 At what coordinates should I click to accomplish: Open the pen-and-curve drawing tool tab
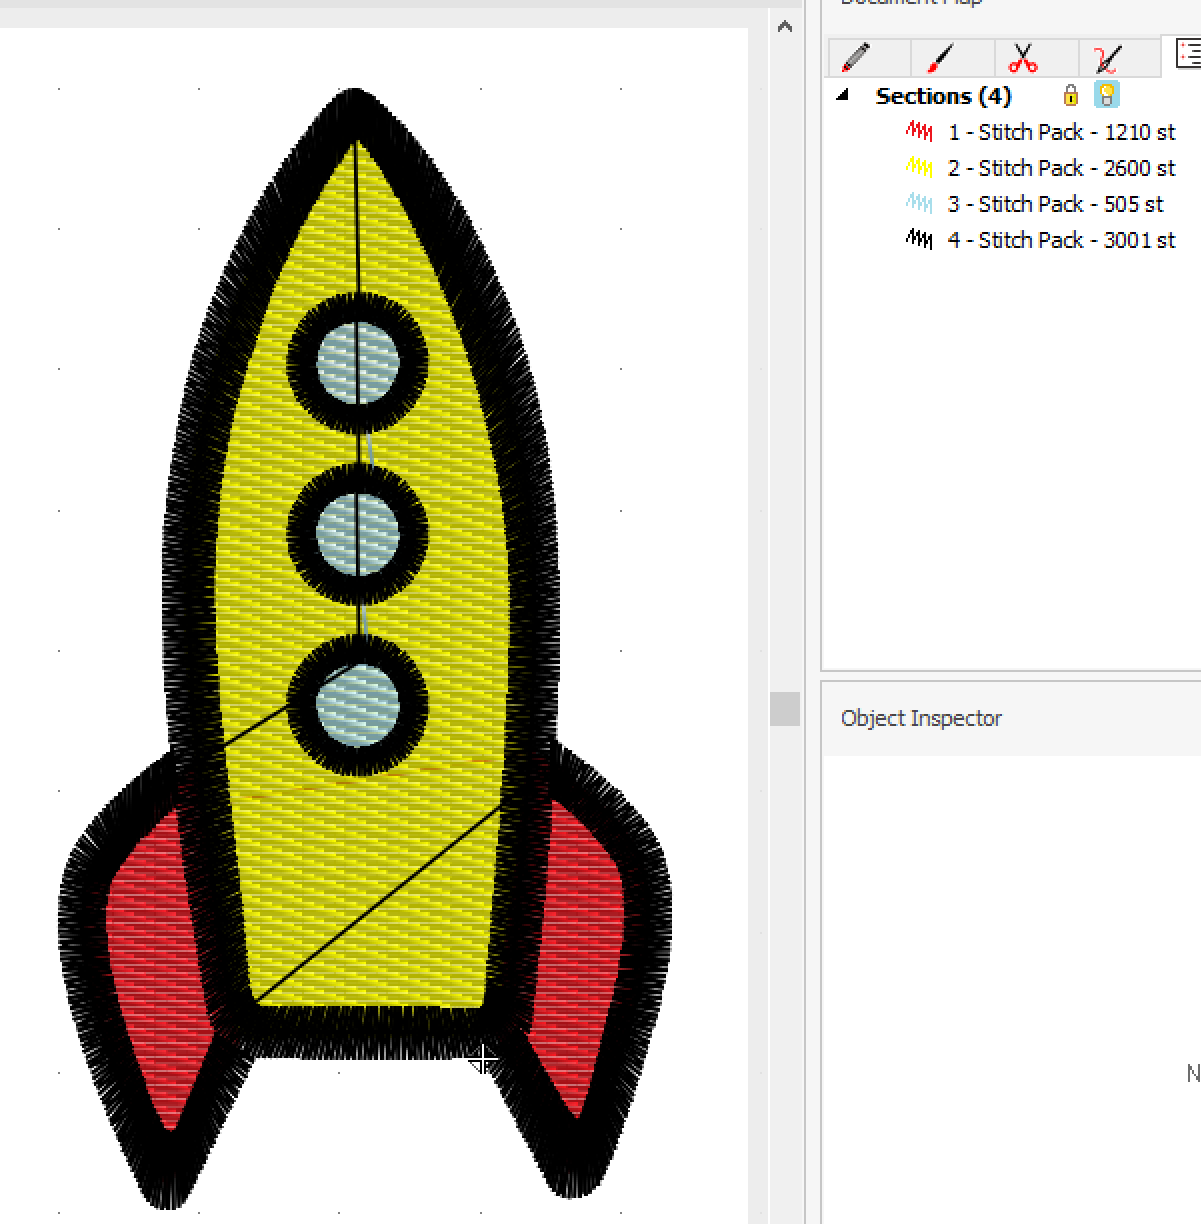click(x=1106, y=58)
